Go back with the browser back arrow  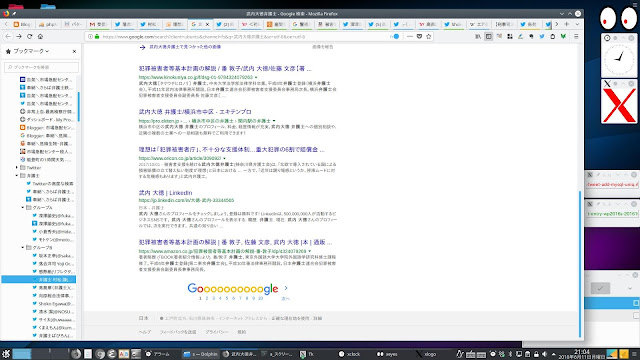(8, 36)
